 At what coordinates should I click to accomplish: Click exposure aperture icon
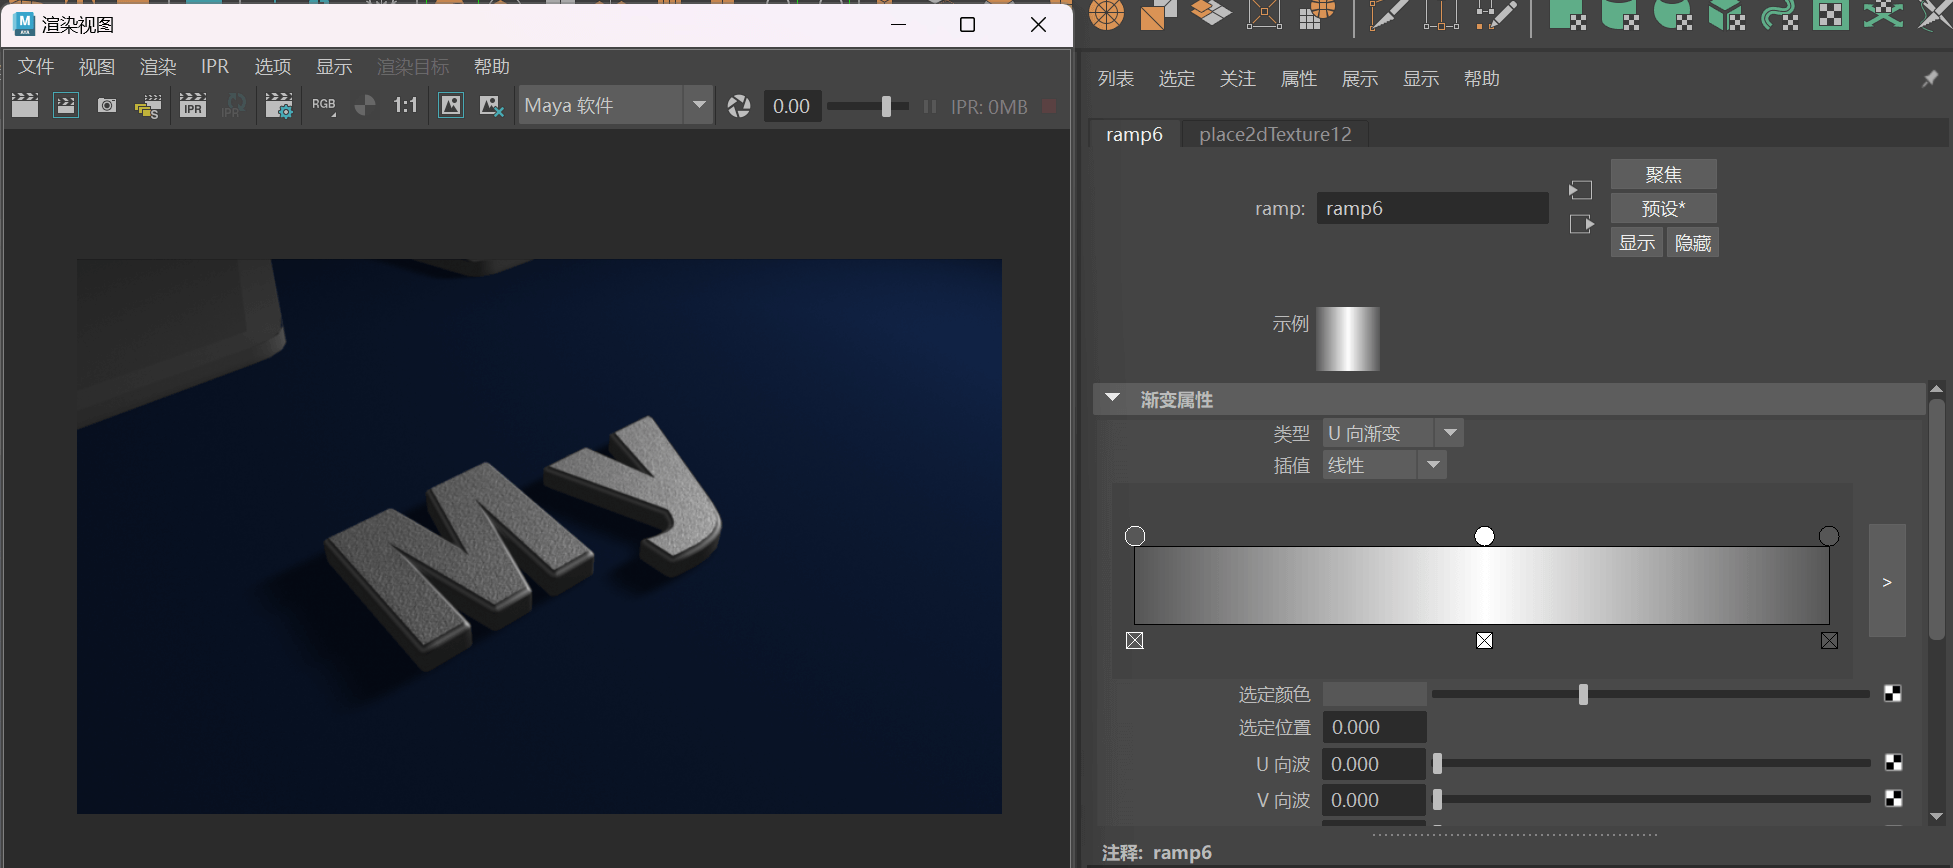tap(739, 106)
